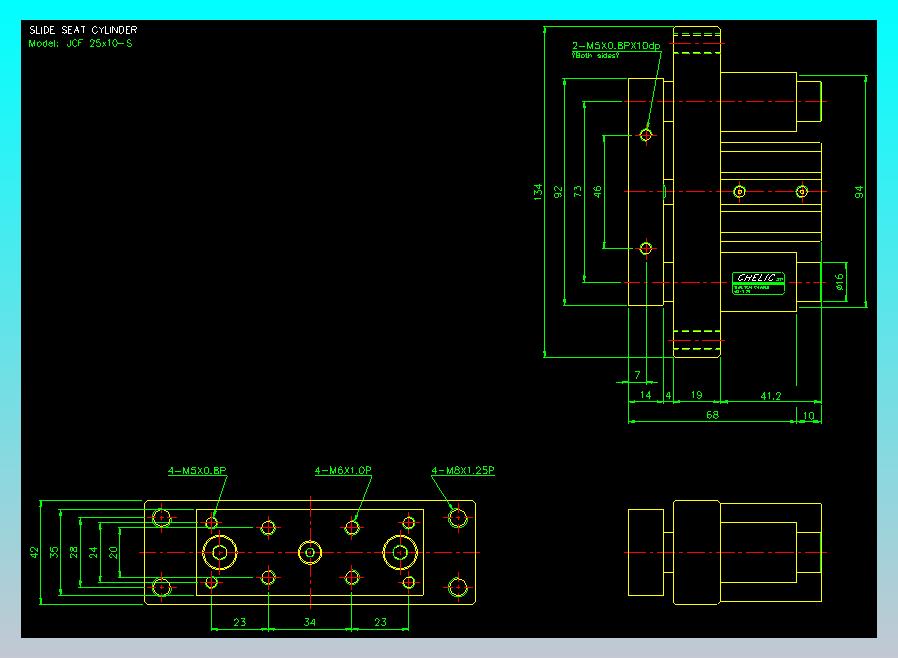898x658 pixels.
Task: Select the 46 hole spacing dimension
Action: [597, 190]
